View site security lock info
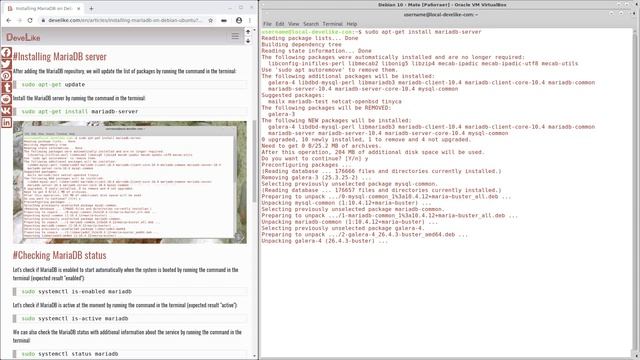Screen dimensions: 640x360 42,20
